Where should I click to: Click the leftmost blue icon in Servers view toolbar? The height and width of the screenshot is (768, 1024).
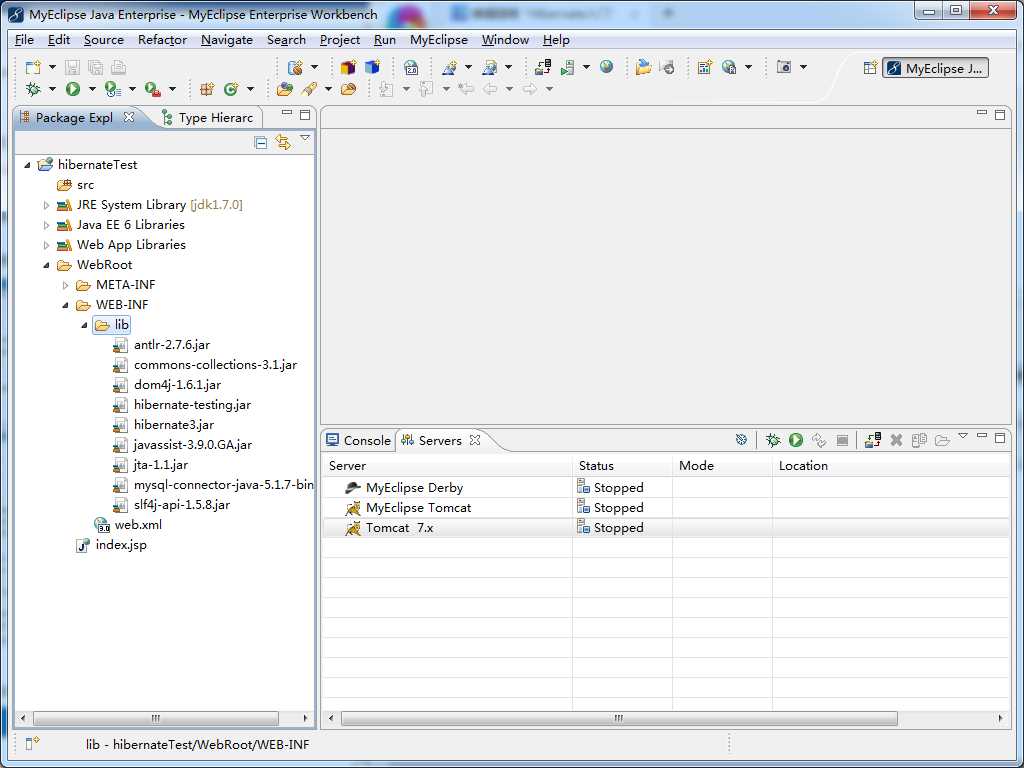(741, 440)
